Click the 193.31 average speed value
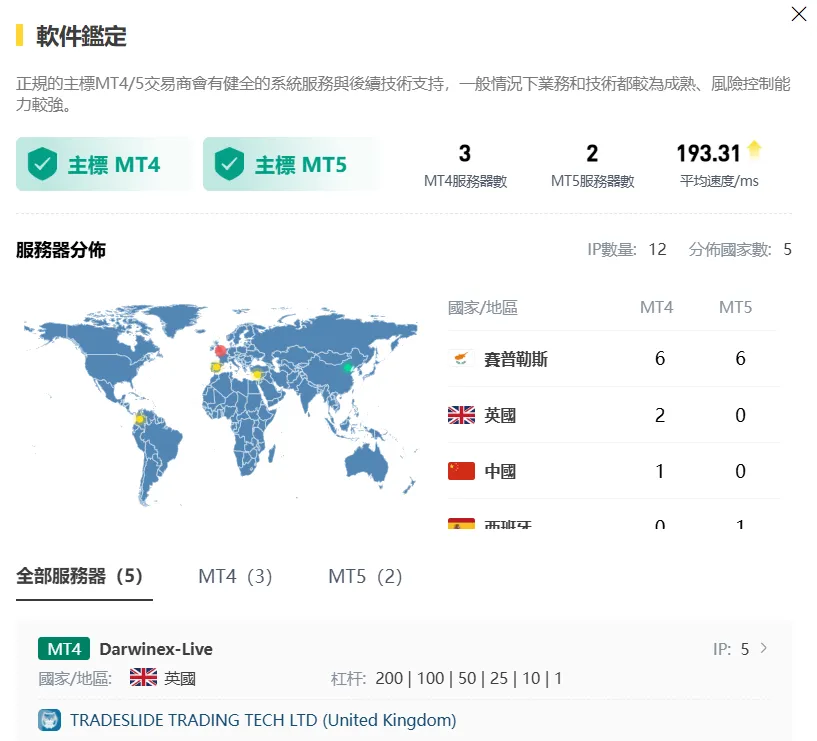The width and height of the screenshot is (817, 741). coord(708,153)
